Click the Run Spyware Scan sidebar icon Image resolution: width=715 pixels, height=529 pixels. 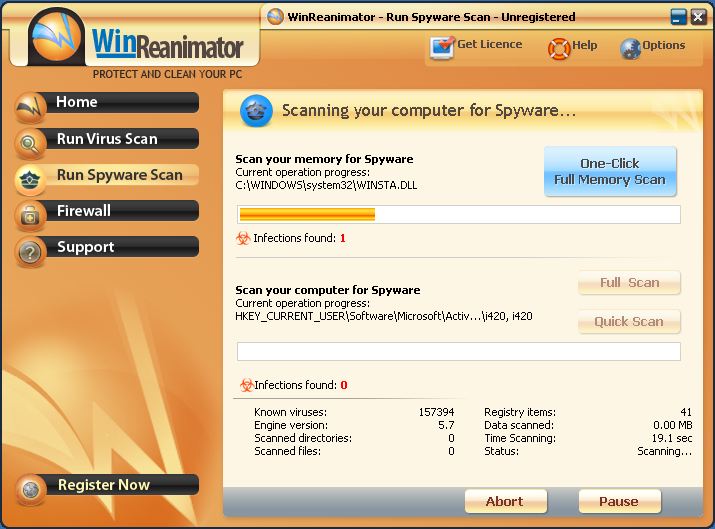click(31, 179)
